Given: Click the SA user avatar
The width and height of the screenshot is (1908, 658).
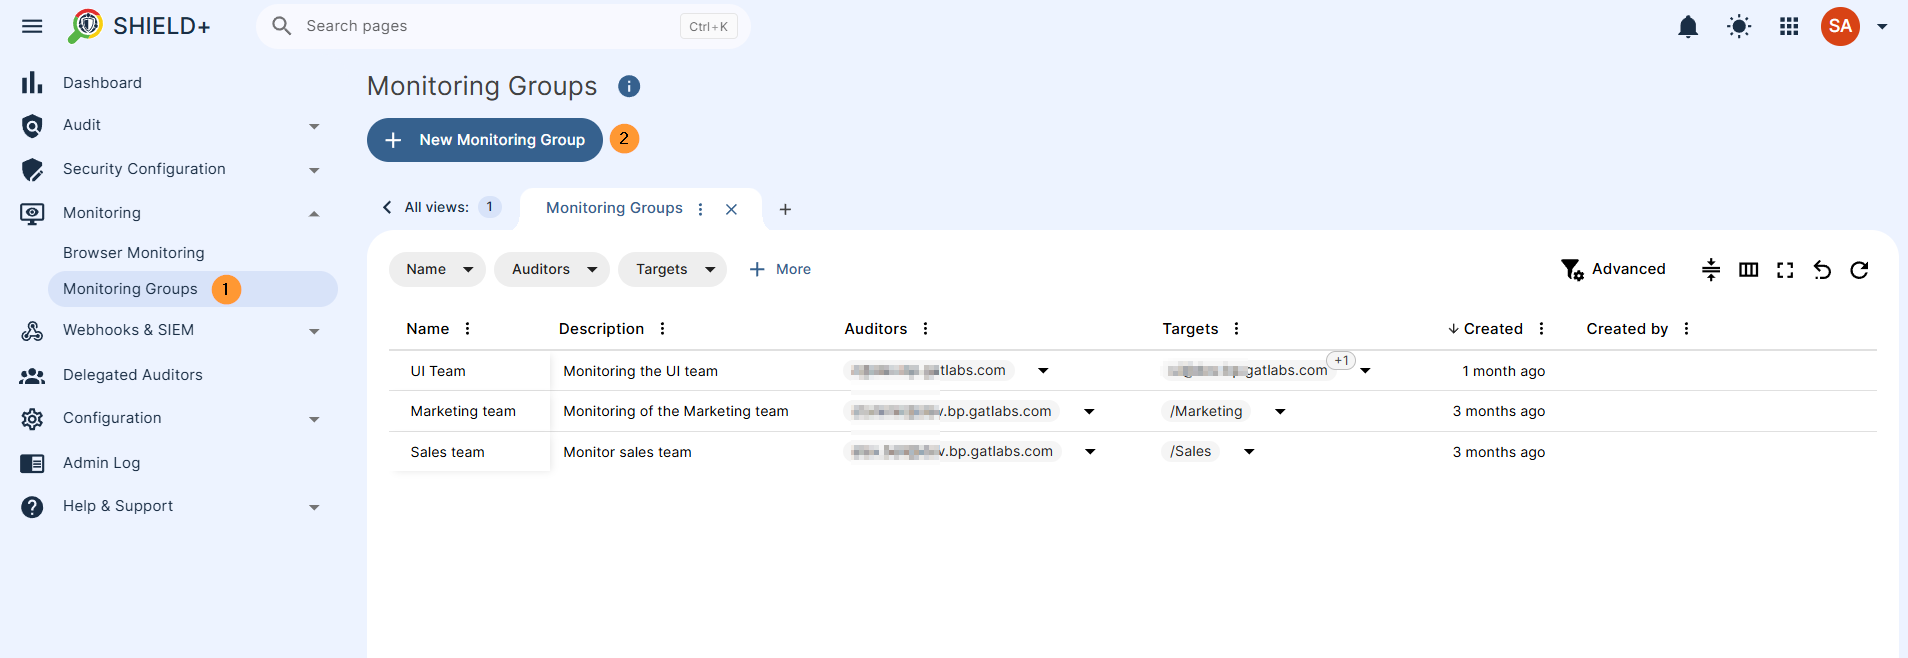Looking at the screenshot, I should pos(1840,27).
